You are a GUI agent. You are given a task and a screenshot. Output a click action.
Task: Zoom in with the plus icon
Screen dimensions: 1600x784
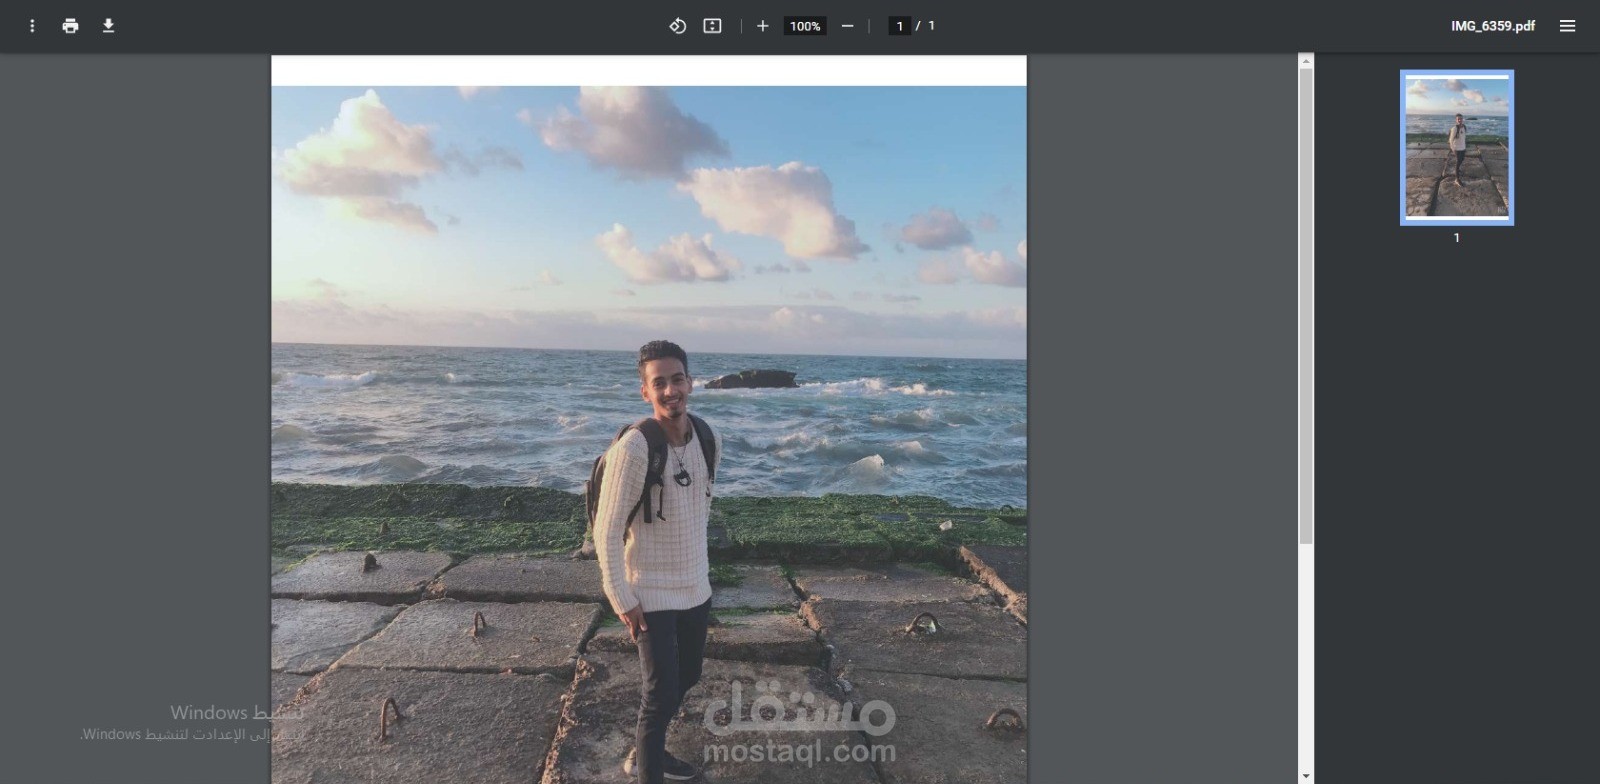pyautogui.click(x=762, y=26)
